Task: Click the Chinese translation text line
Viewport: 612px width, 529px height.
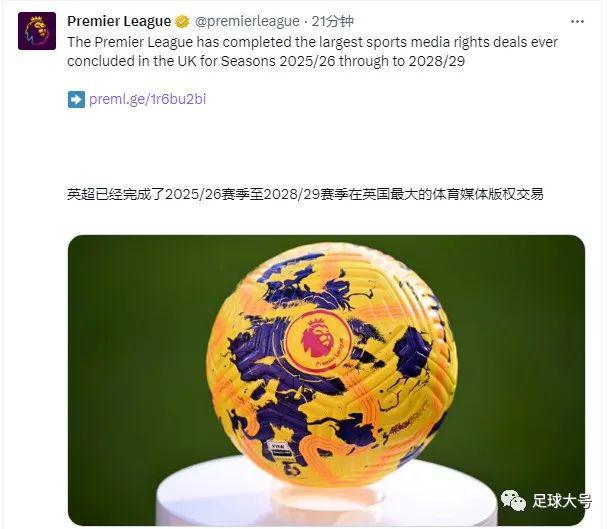Action: [305, 194]
